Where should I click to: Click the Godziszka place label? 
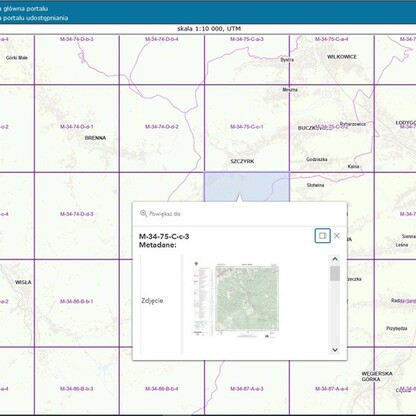317,159
